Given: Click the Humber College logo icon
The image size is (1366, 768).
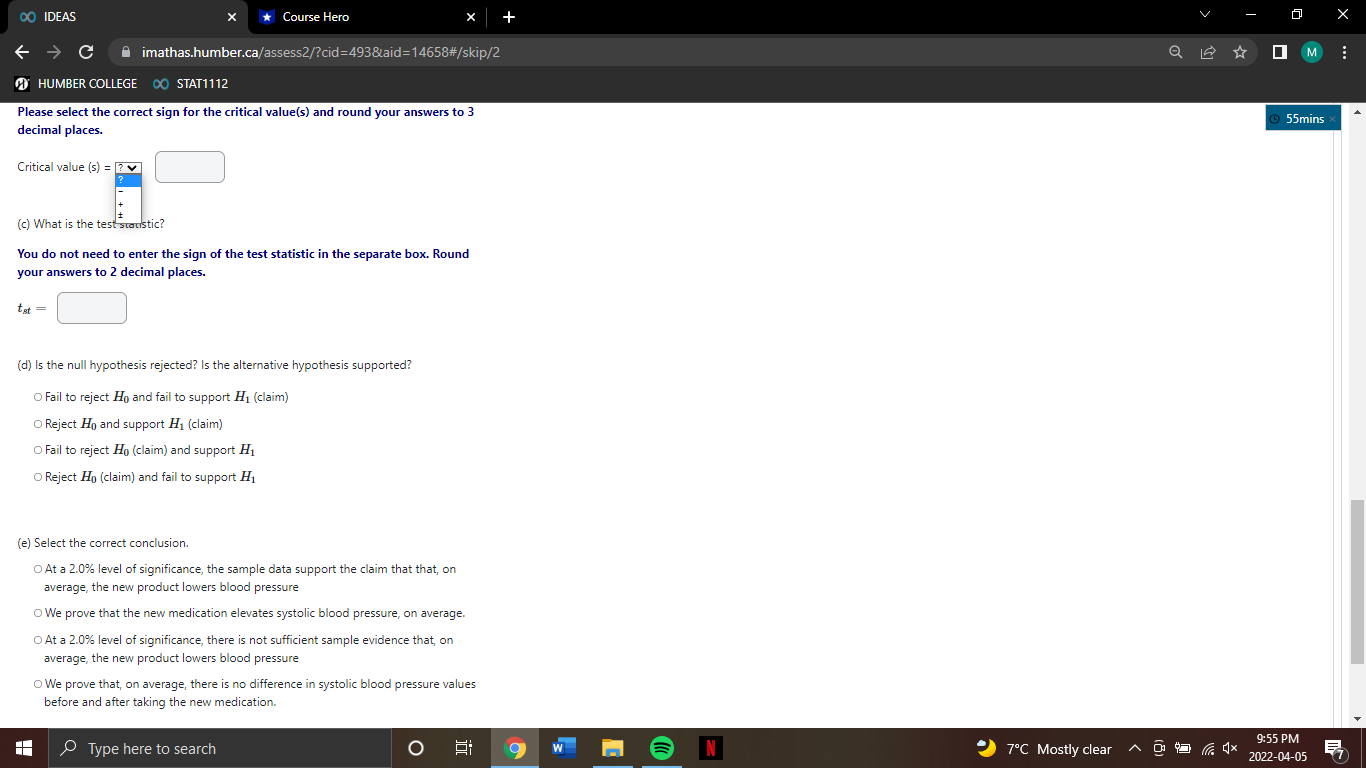Looking at the screenshot, I should [x=19, y=84].
